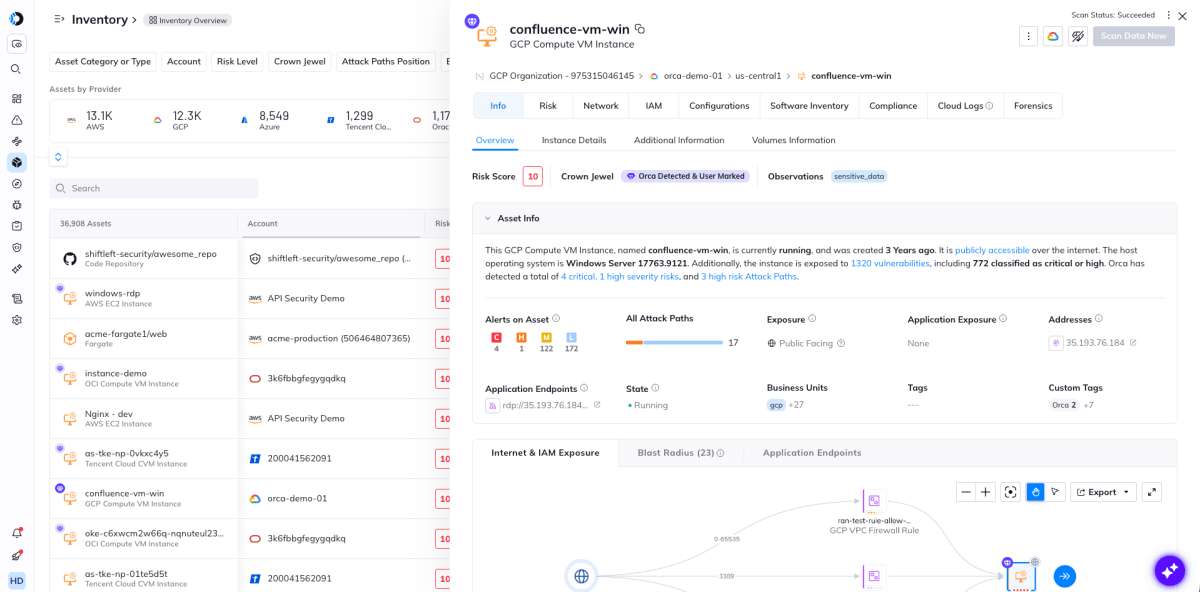1200x592 pixels.
Task: Click the internet globe node in the graph
Action: [581, 576]
